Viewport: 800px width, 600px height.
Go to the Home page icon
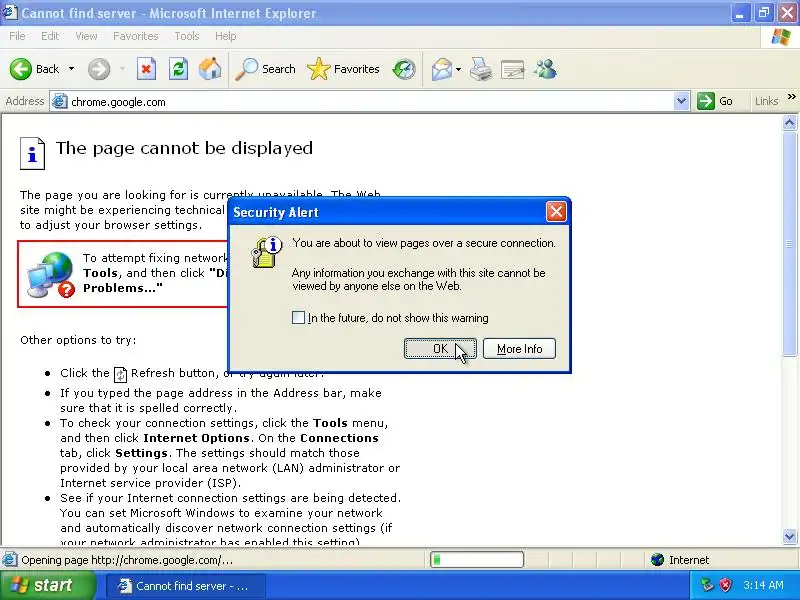click(x=210, y=69)
